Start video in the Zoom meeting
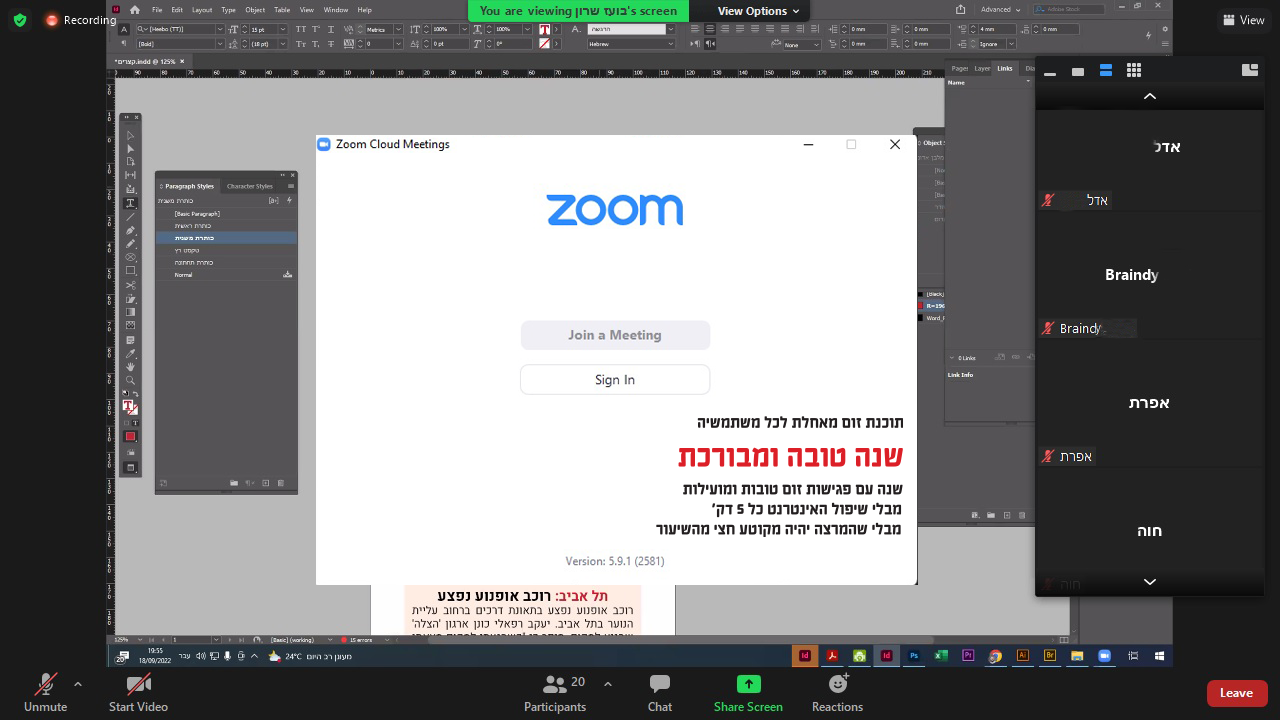Image resolution: width=1280 pixels, height=720 pixels. pyautogui.click(x=137, y=692)
